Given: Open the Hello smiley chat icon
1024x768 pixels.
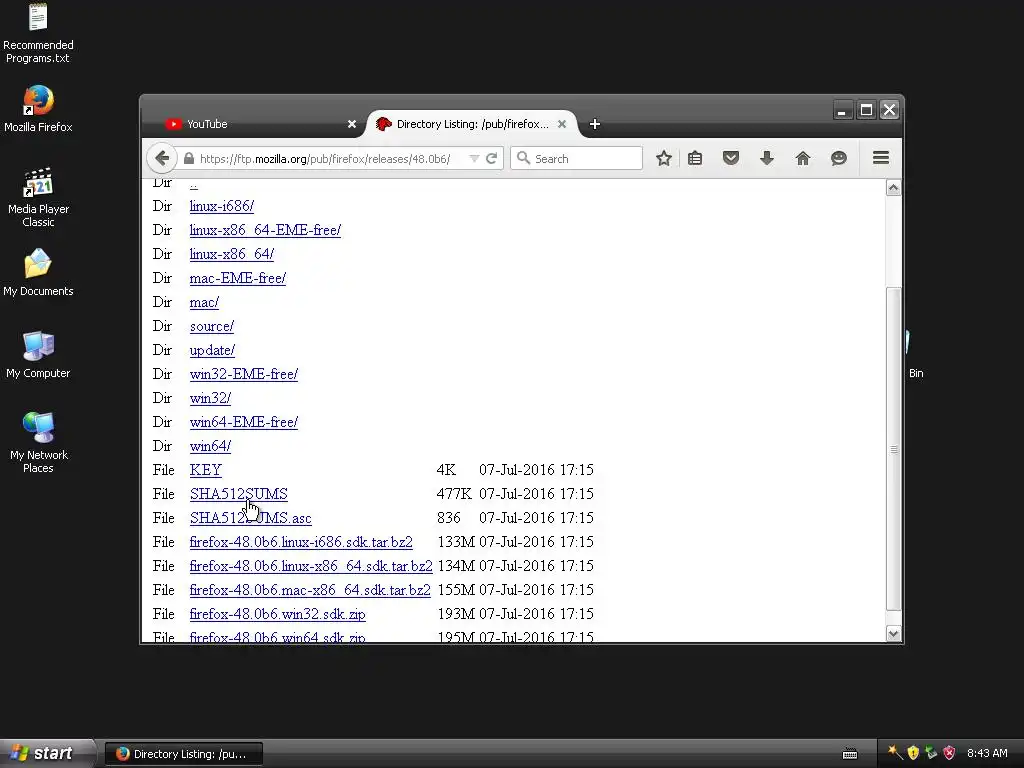Looking at the screenshot, I should [x=839, y=158].
